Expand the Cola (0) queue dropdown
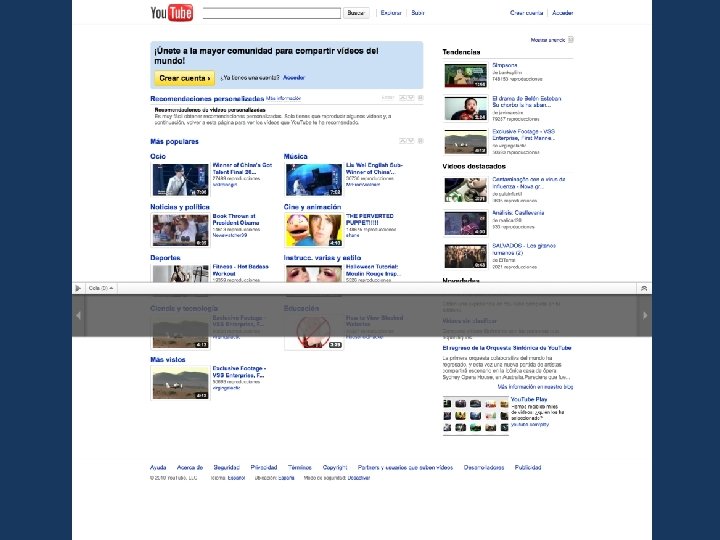 101,288
